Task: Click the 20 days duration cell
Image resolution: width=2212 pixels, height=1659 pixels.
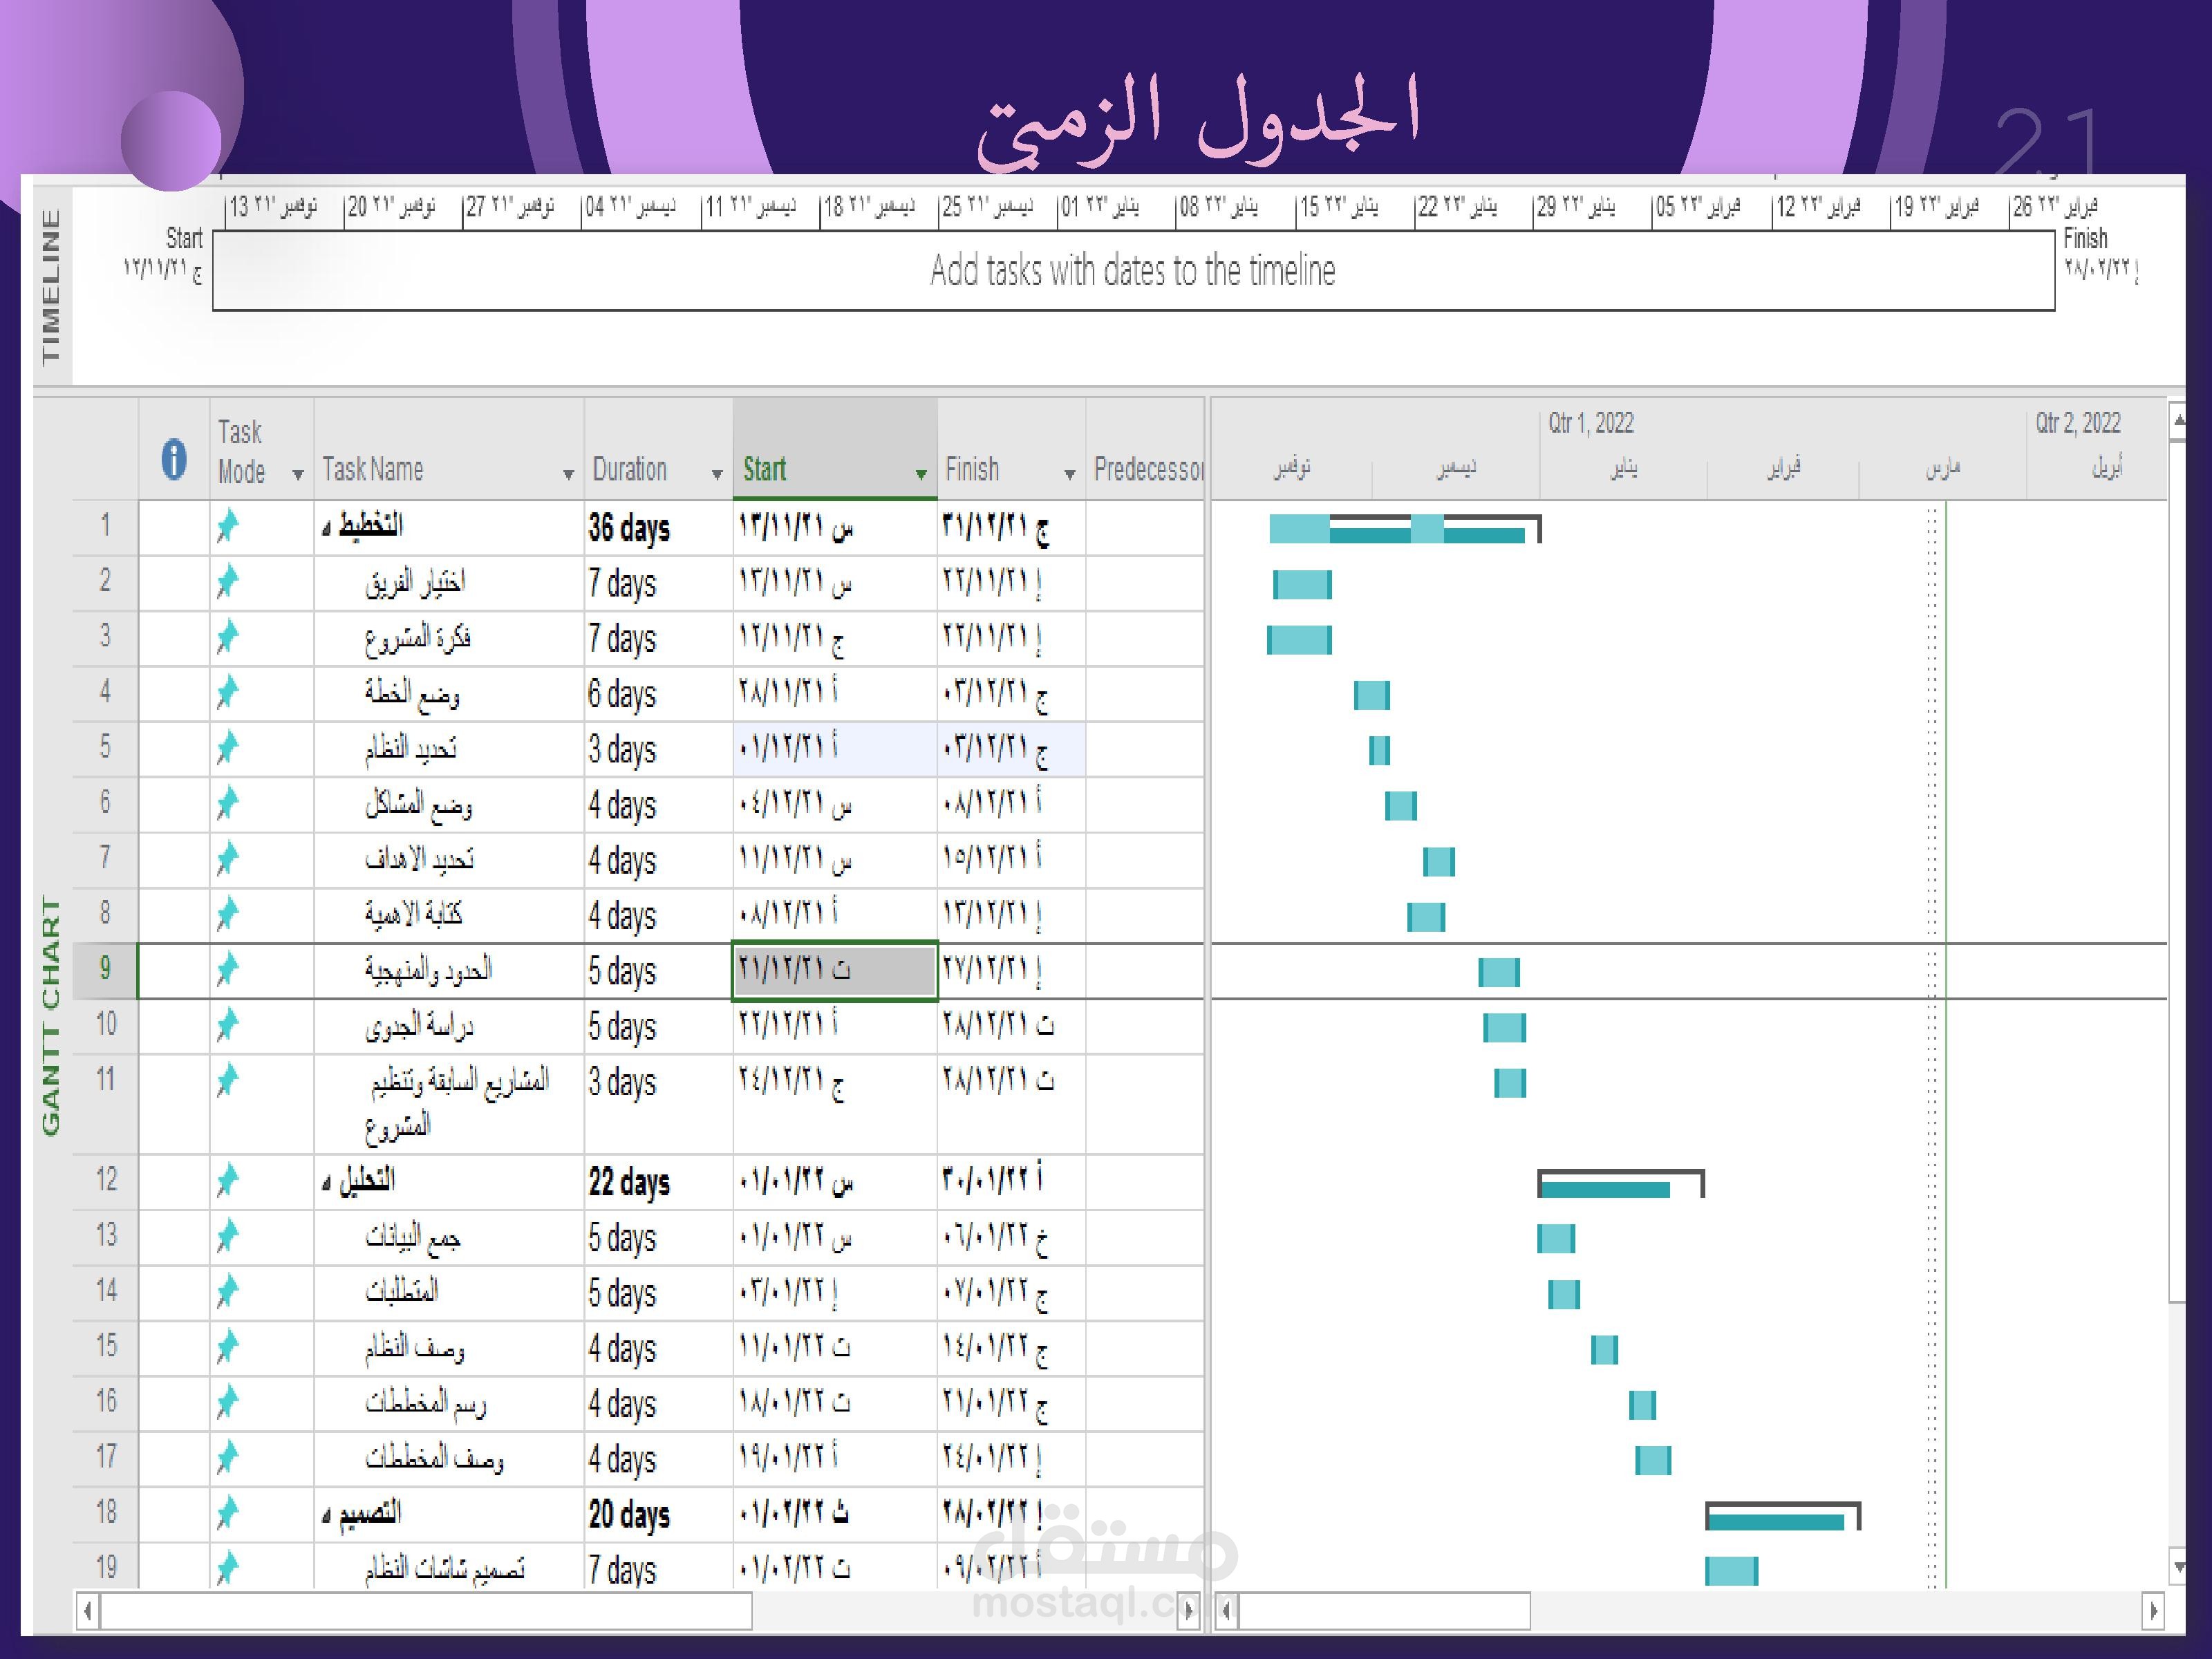Action: coord(659,1514)
